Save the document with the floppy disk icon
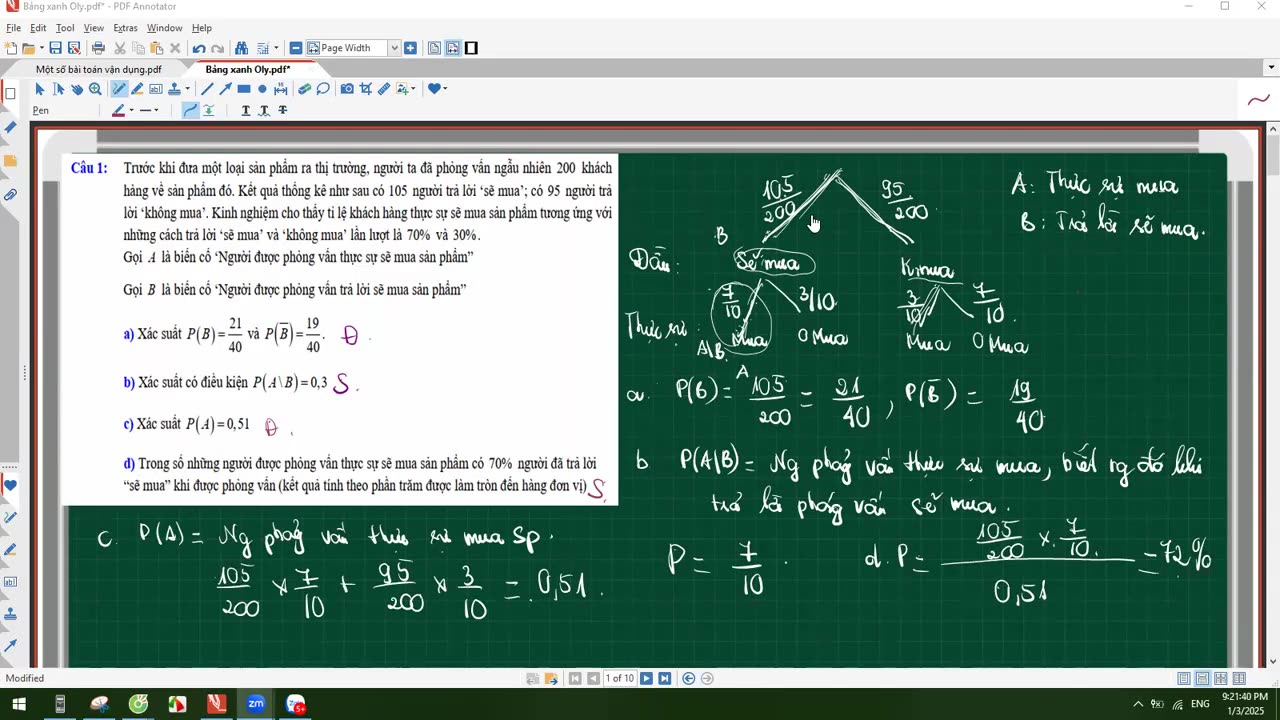1280x720 pixels. tap(56, 48)
